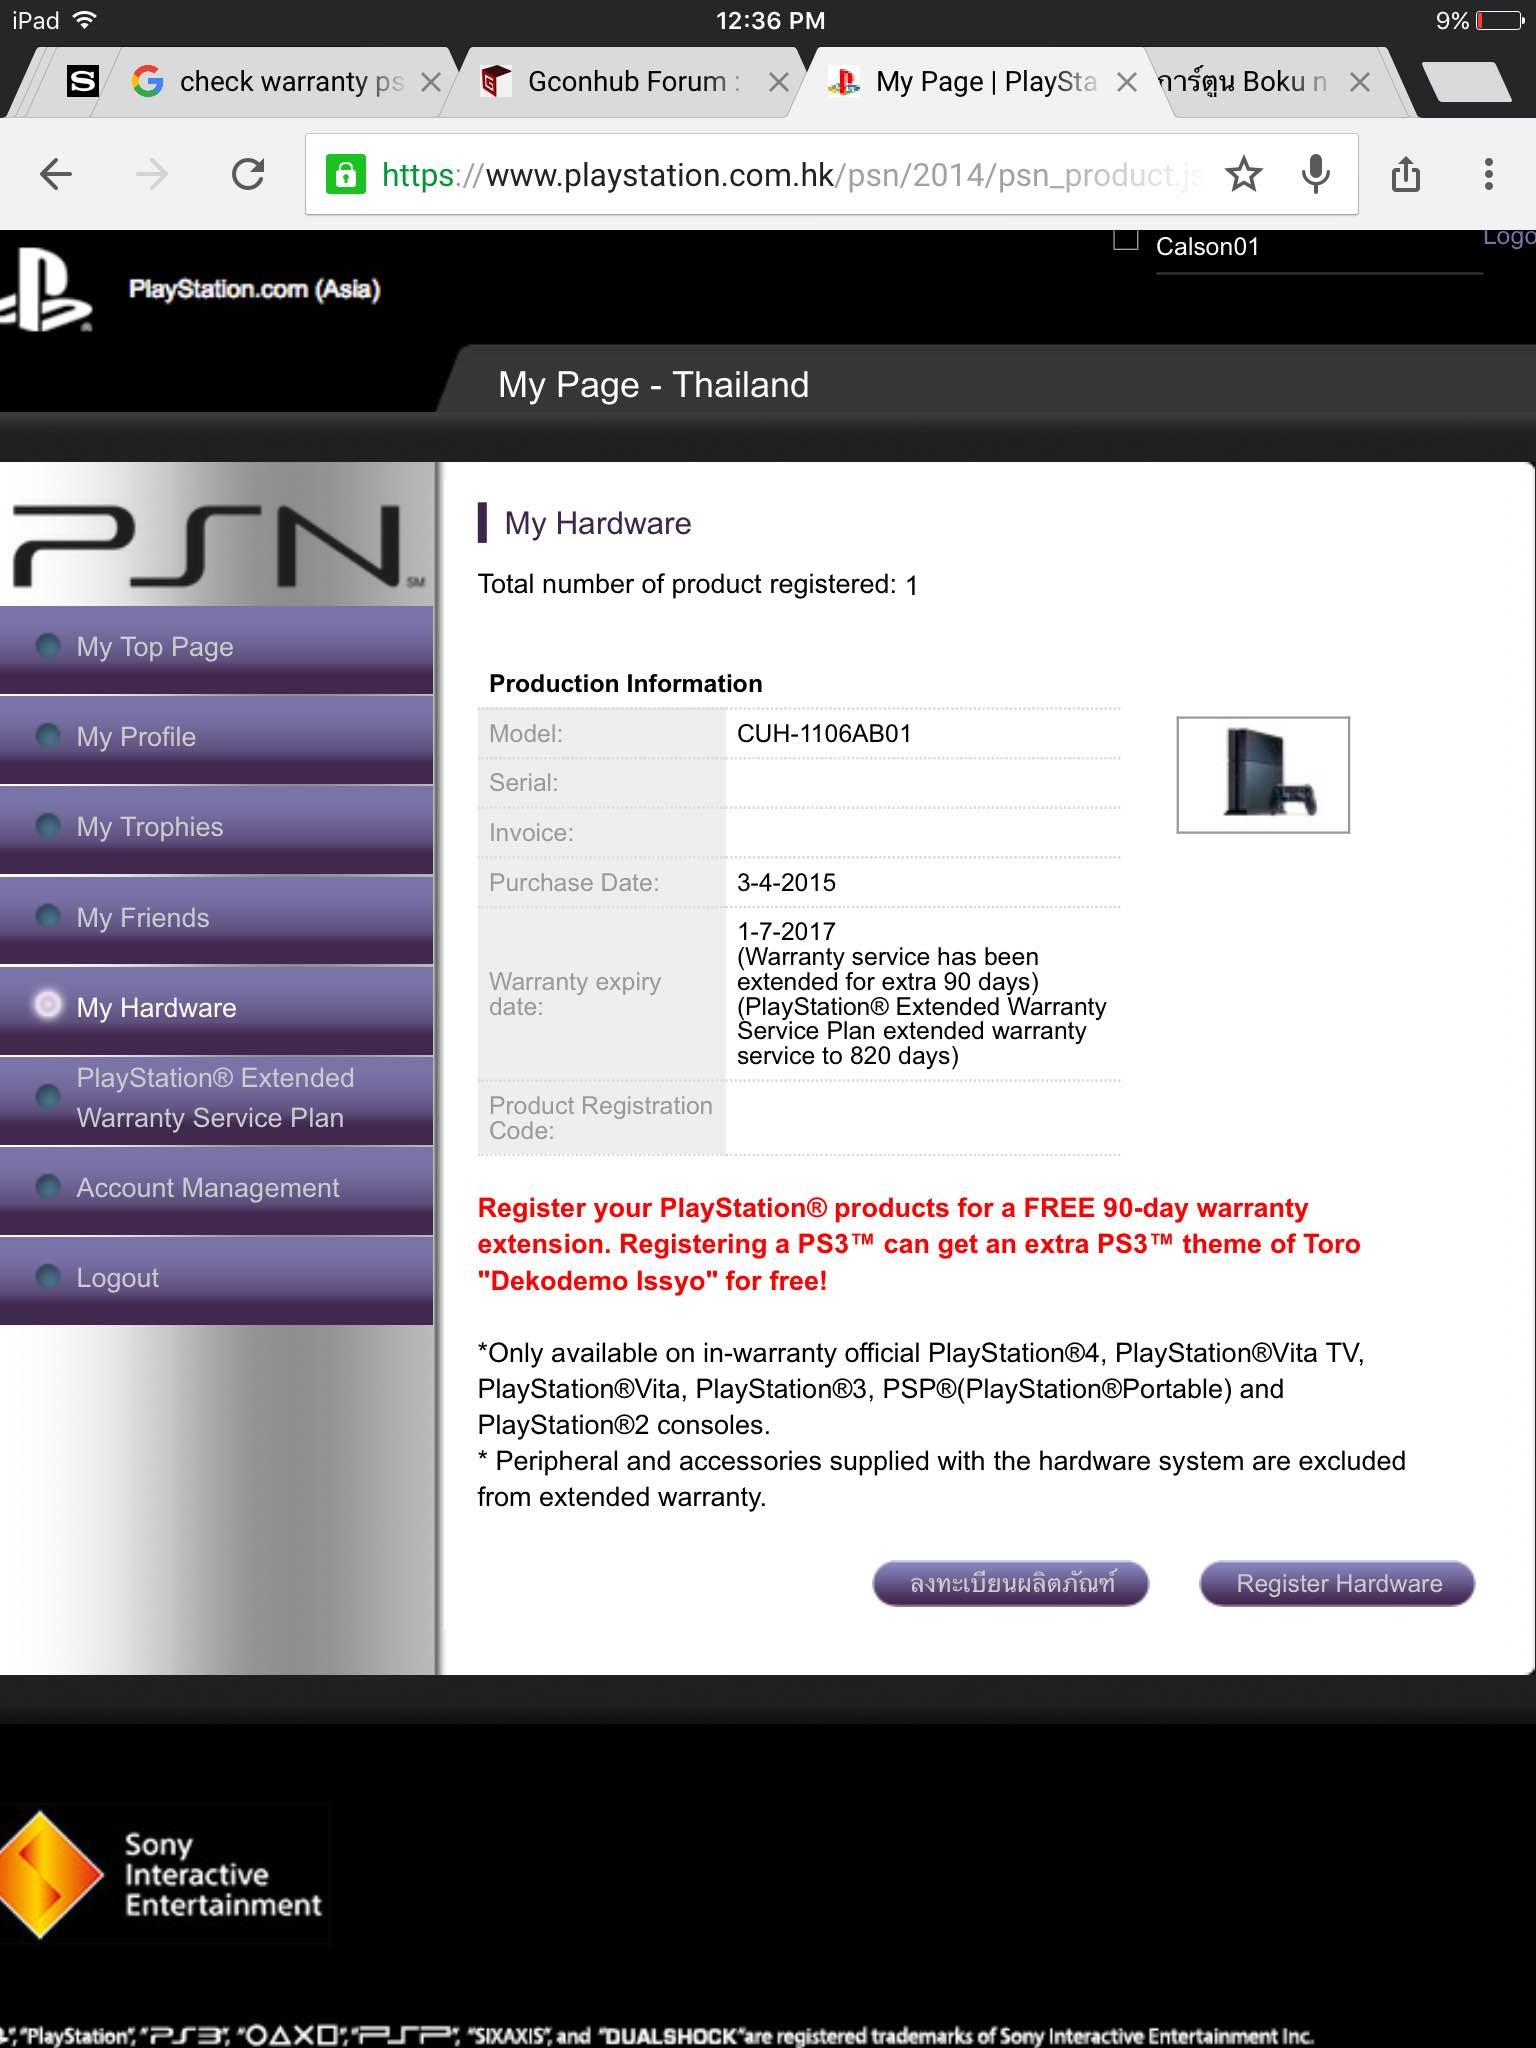
Task: Click the Logout link at top right
Action: (1509, 238)
